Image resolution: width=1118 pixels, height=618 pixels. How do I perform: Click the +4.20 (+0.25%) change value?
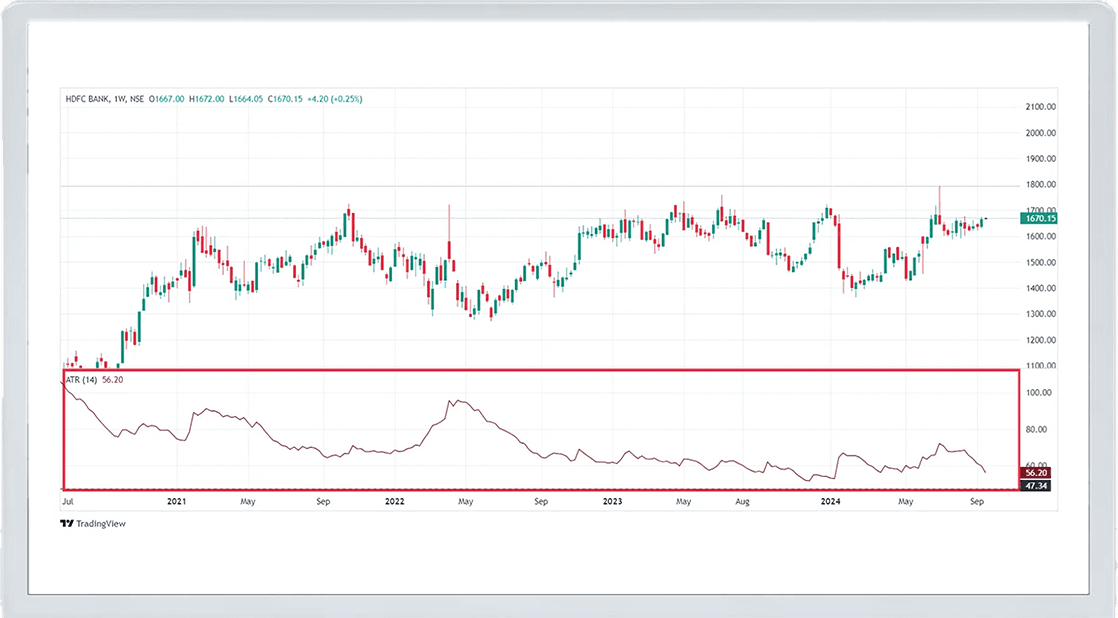(337, 99)
